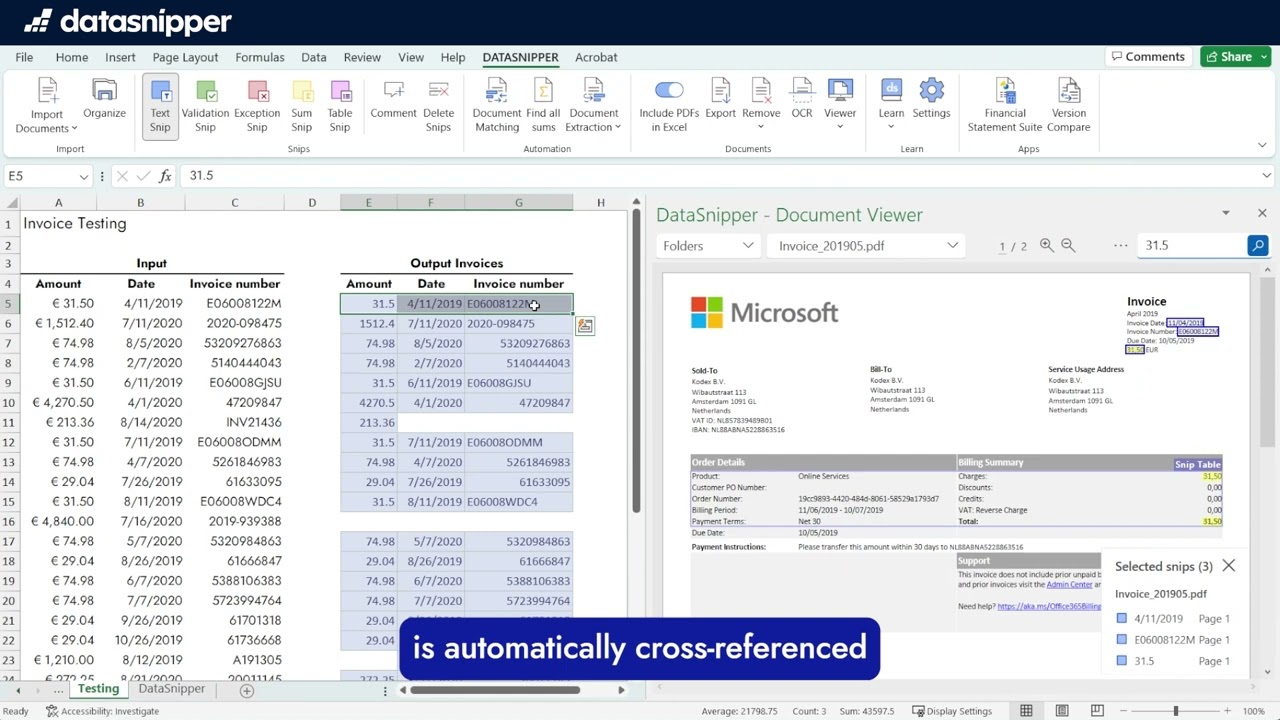
Task: Toggle the 31.5 snip checkbox
Action: pos(1122,661)
